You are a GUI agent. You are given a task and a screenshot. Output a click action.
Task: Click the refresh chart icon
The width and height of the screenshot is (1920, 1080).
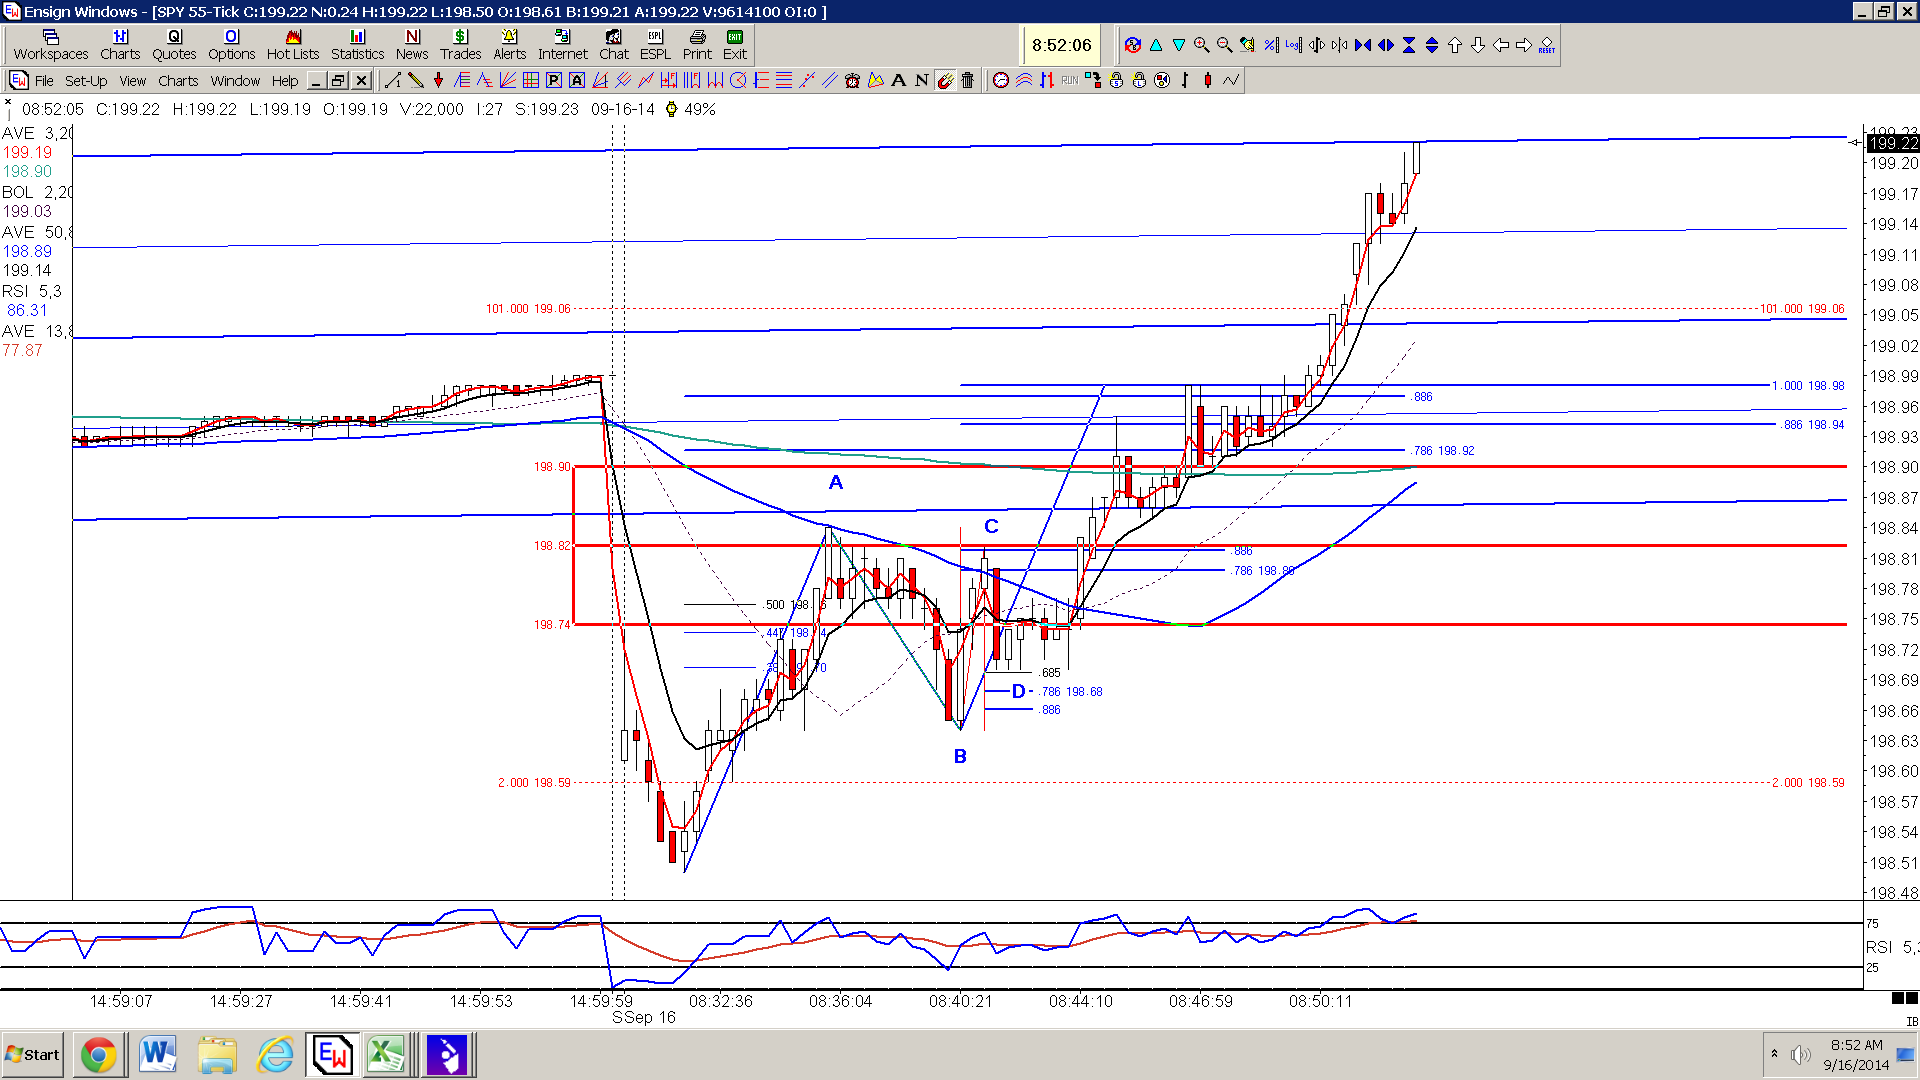[1133, 45]
